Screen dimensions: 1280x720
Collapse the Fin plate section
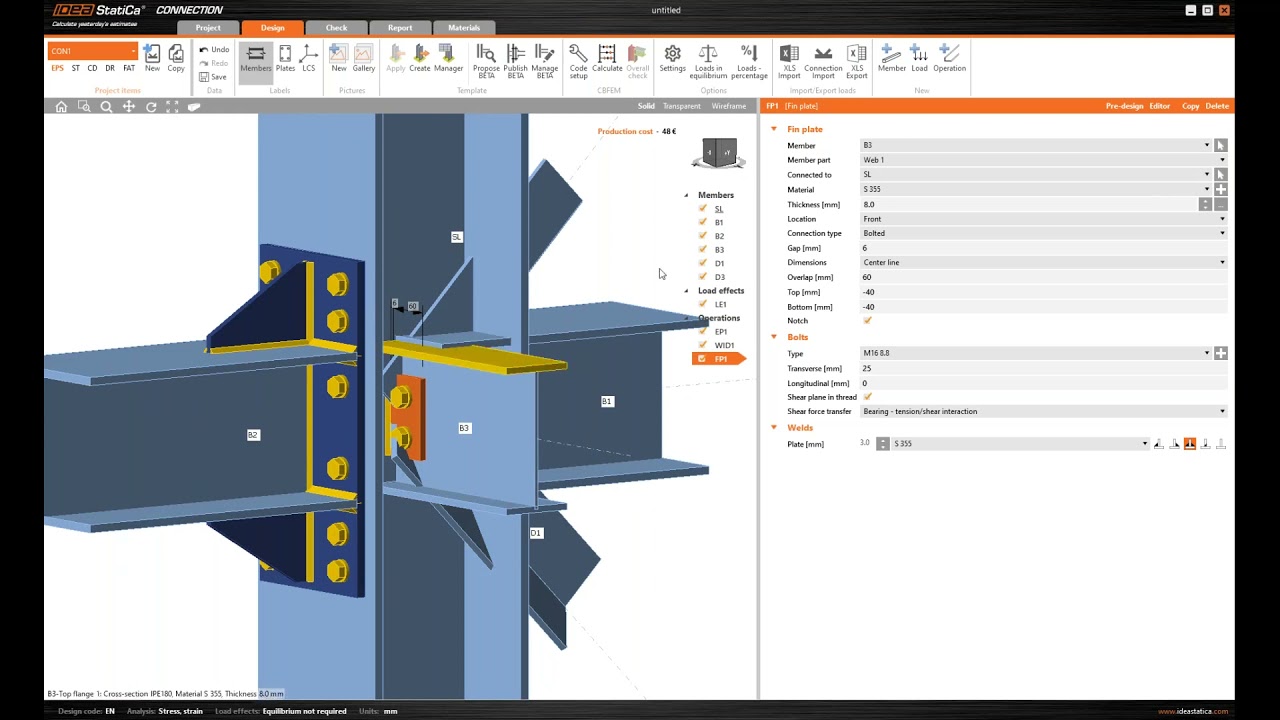[773, 129]
